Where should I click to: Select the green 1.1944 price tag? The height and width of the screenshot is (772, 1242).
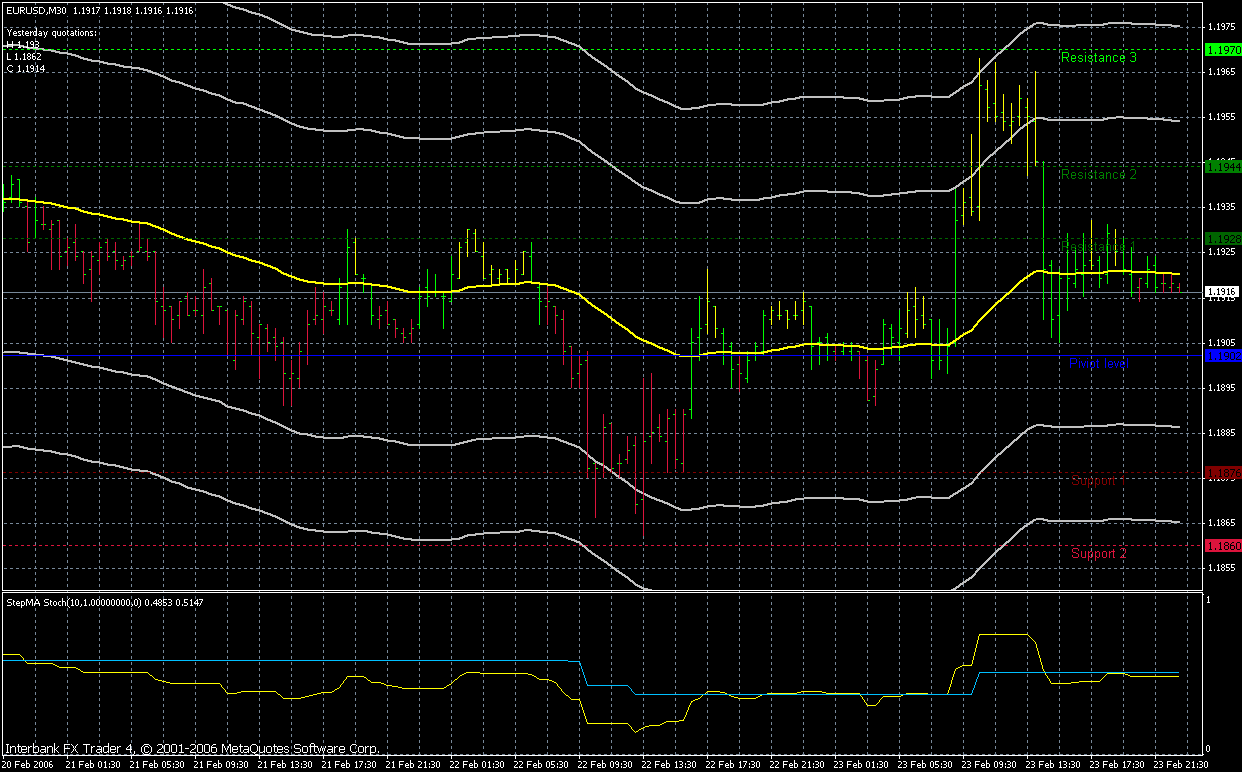point(1223,167)
